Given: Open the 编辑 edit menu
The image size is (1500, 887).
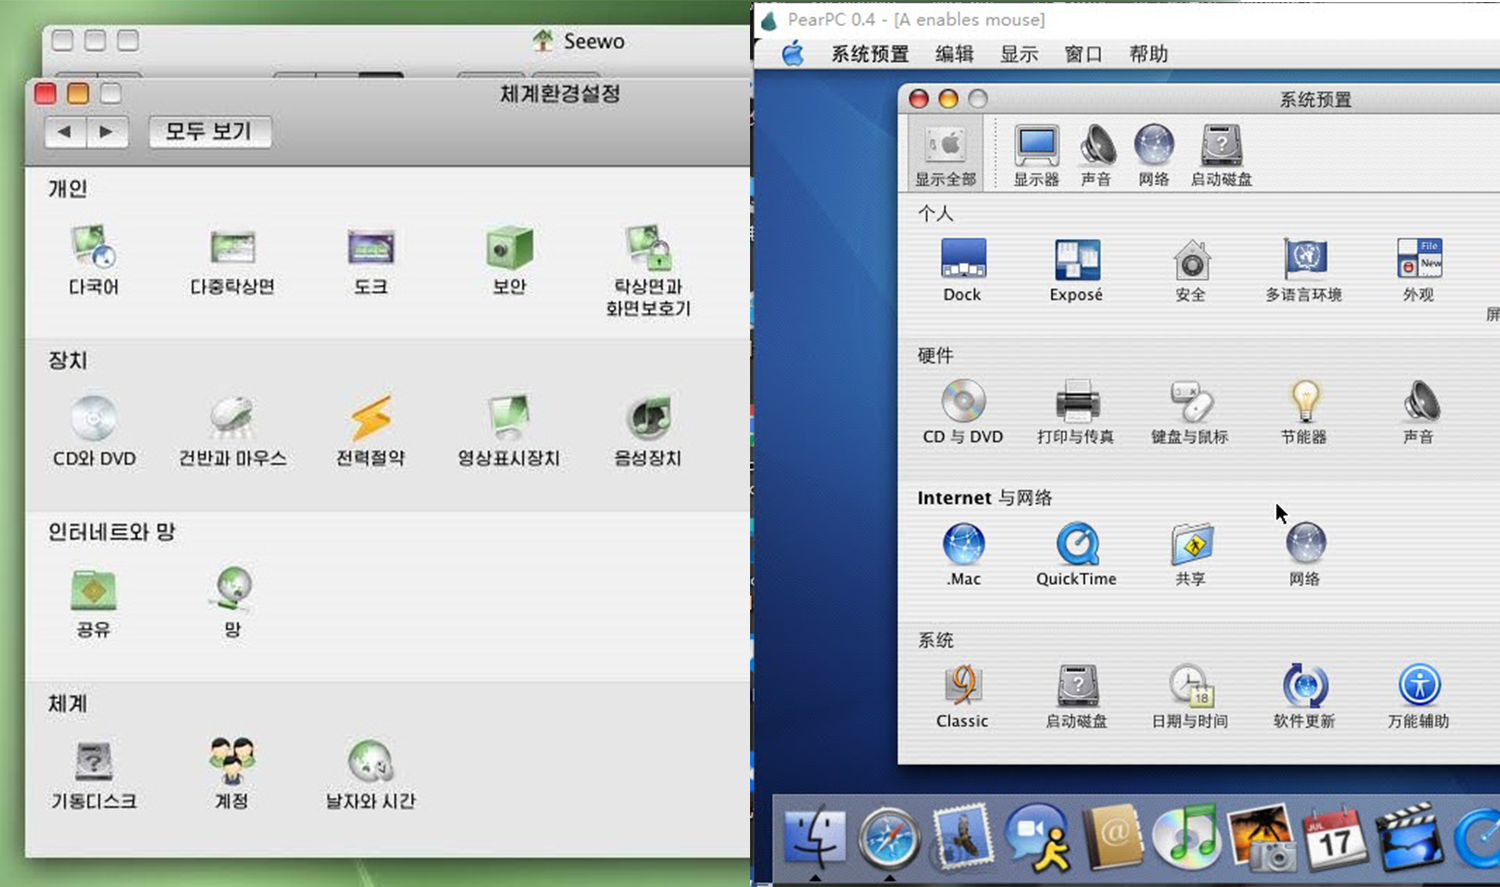Looking at the screenshot, I should [954, 54].
